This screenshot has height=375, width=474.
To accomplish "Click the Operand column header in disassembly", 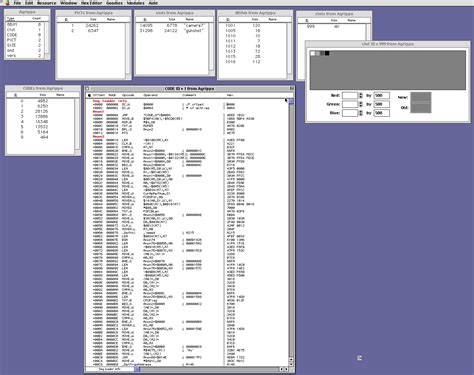I will (x=150, y=95).
